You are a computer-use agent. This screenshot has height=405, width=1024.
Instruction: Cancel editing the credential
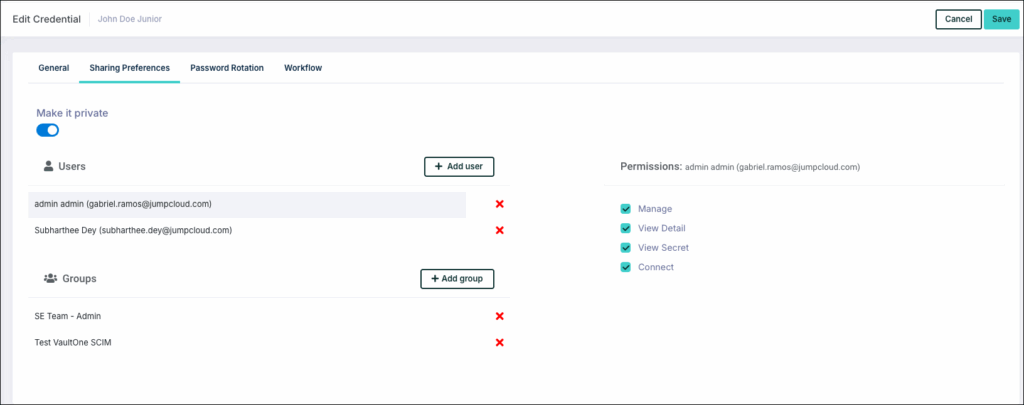958,19
